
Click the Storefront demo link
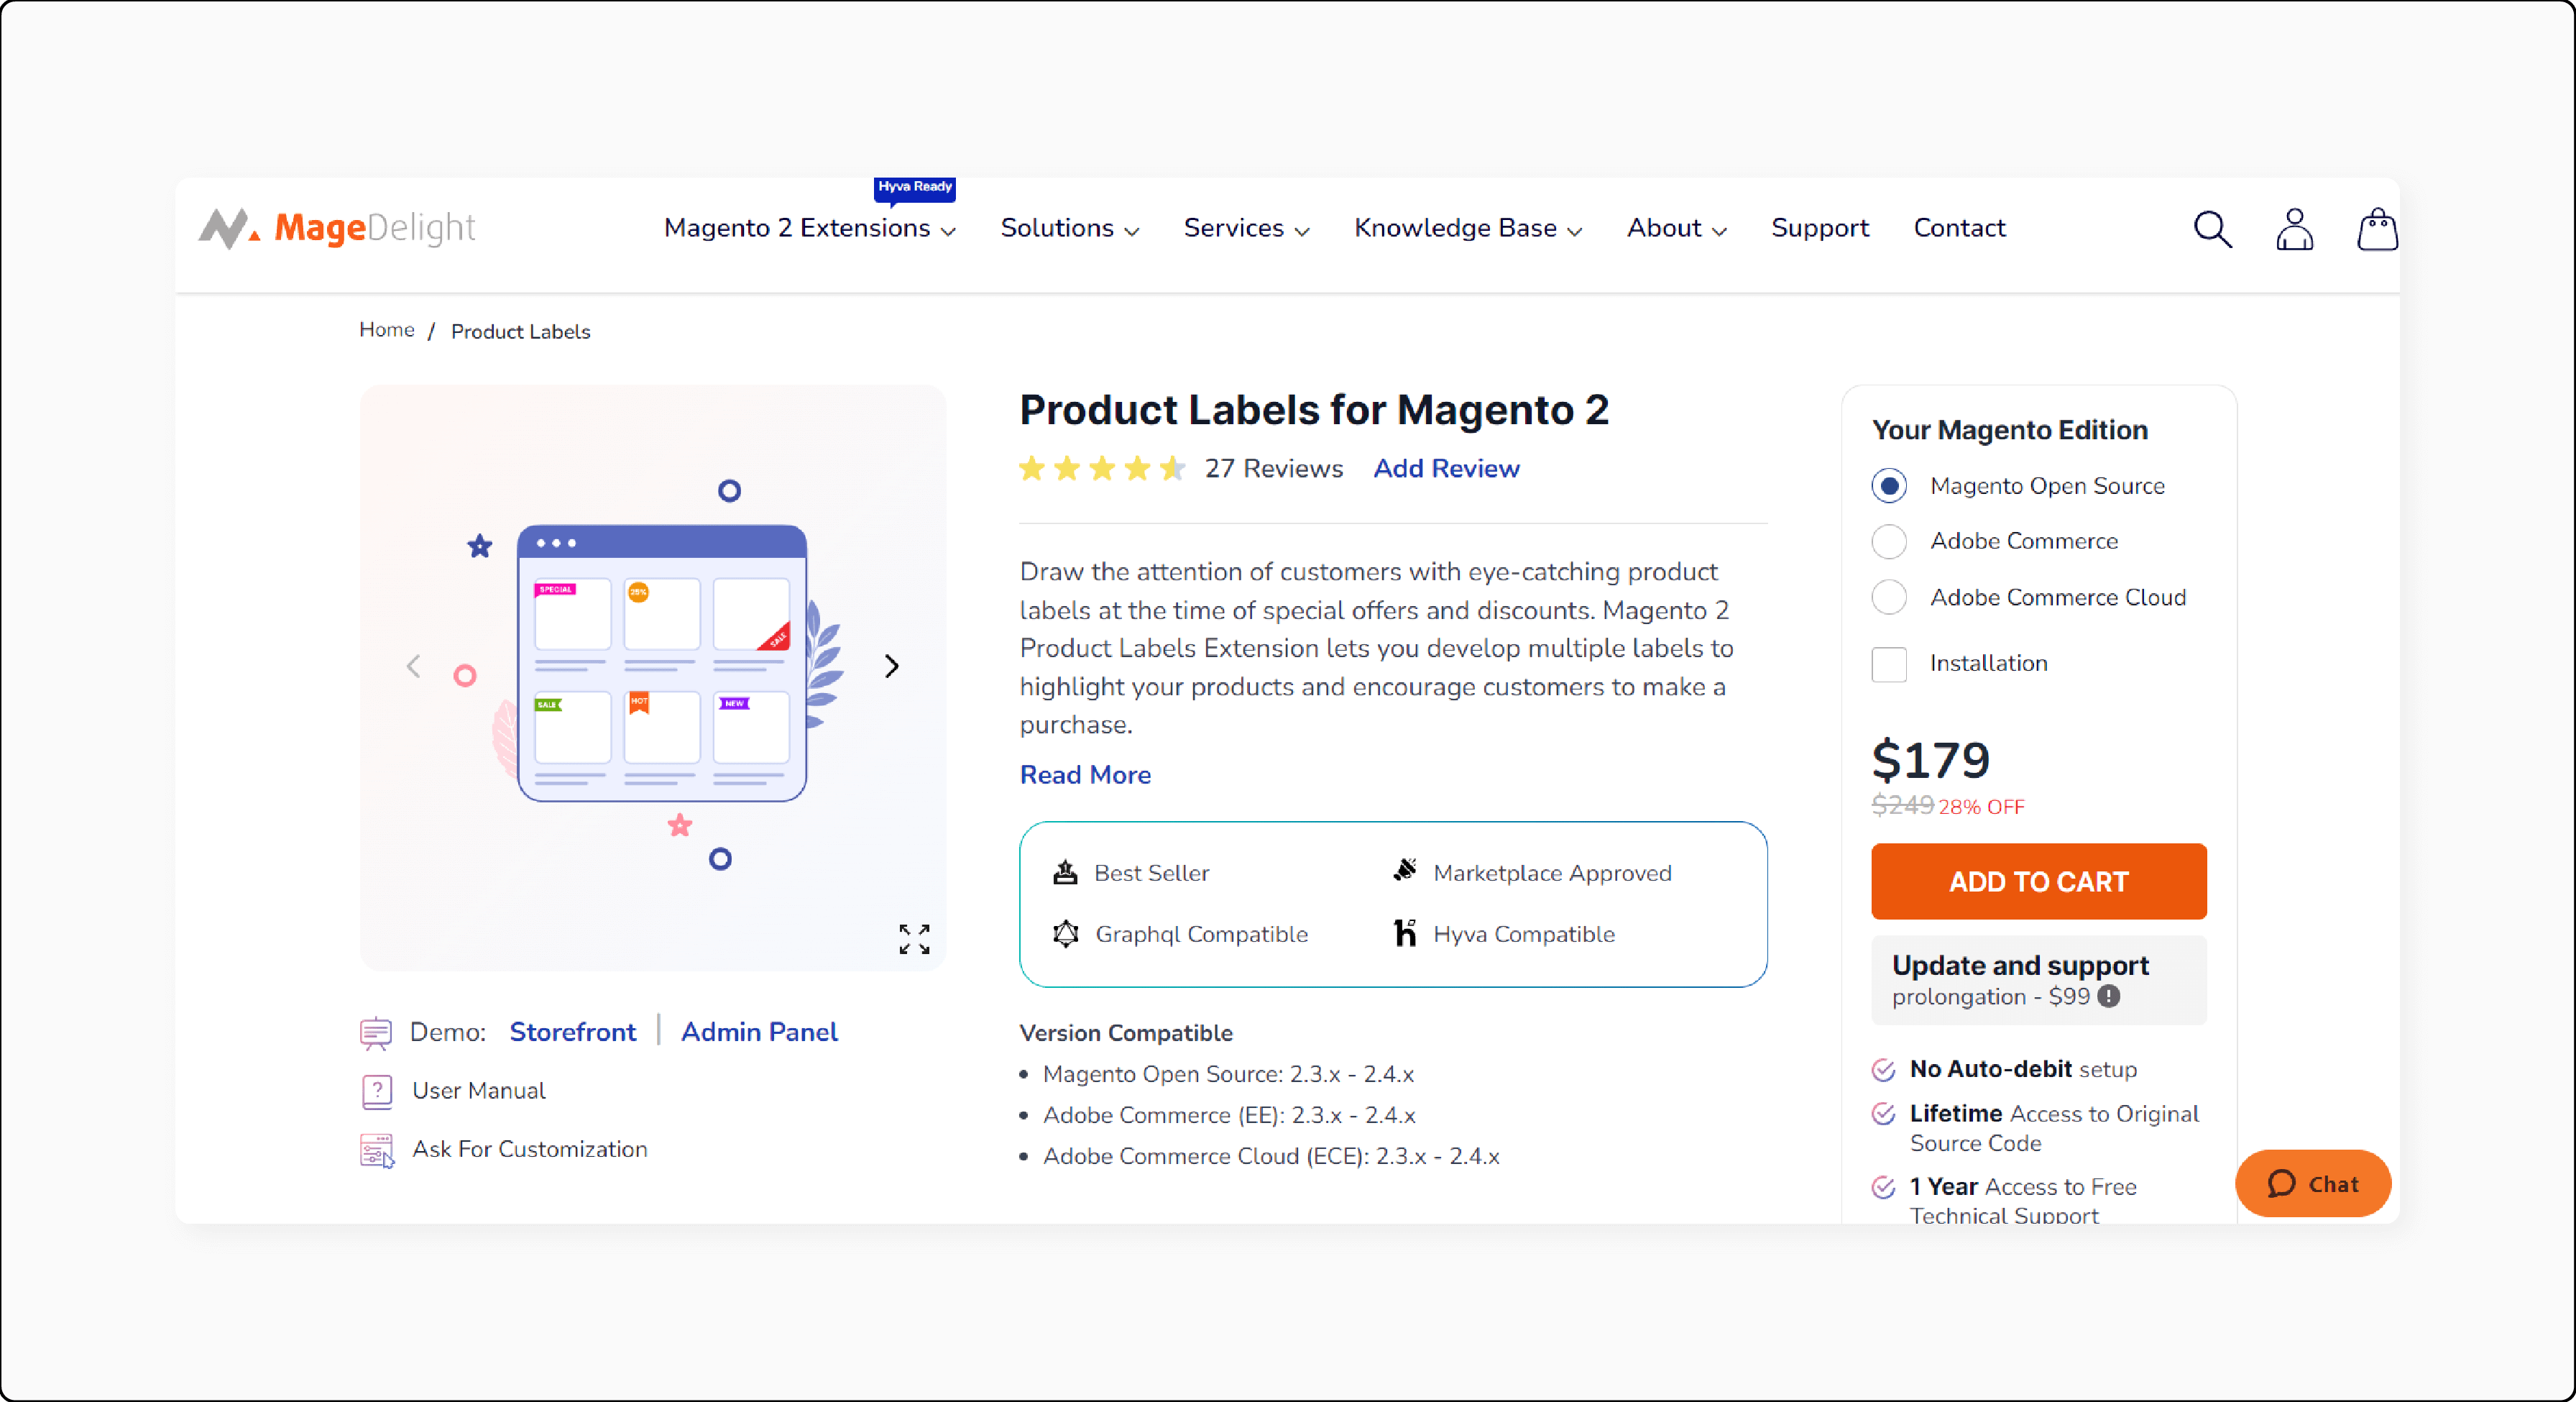[x=573, y=1031]
